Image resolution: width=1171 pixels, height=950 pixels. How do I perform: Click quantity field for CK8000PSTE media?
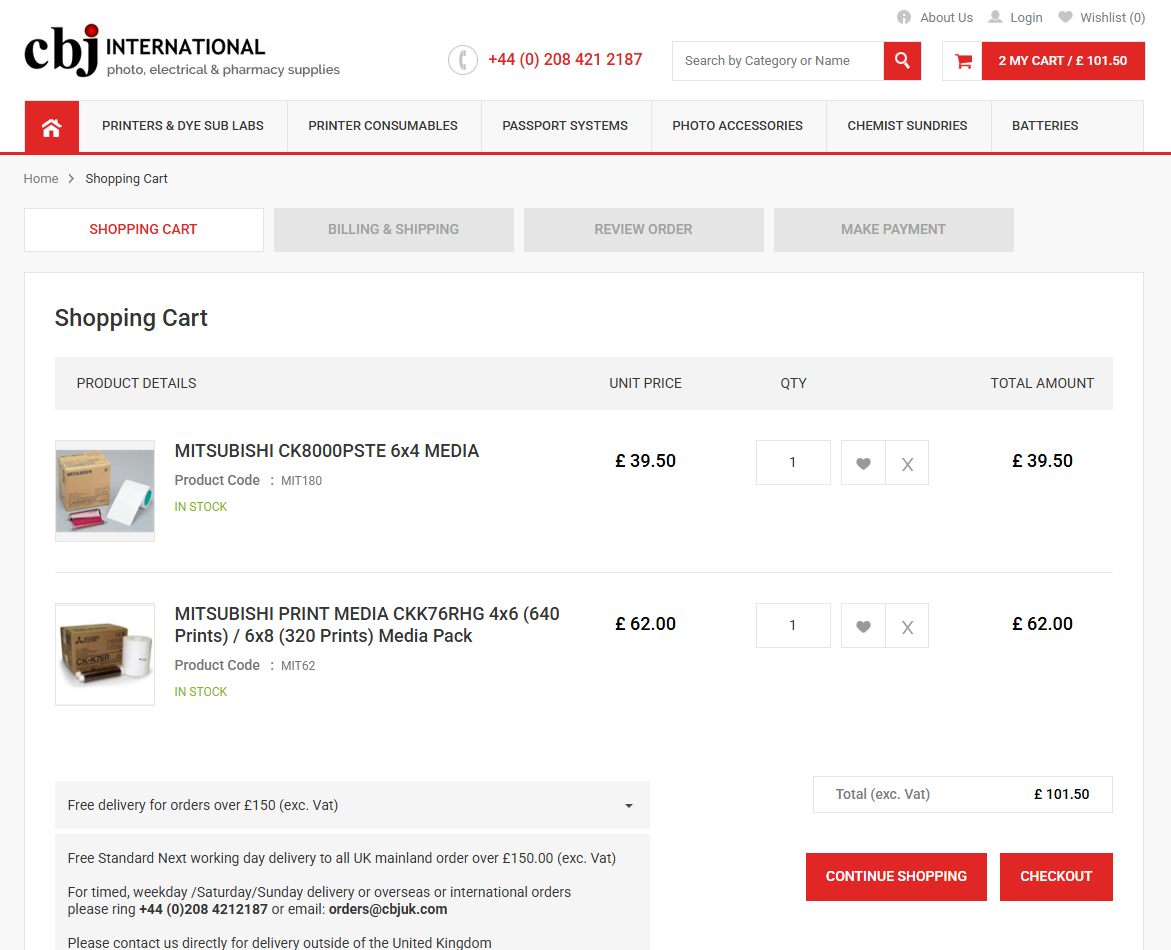click(x=793, y=462)
